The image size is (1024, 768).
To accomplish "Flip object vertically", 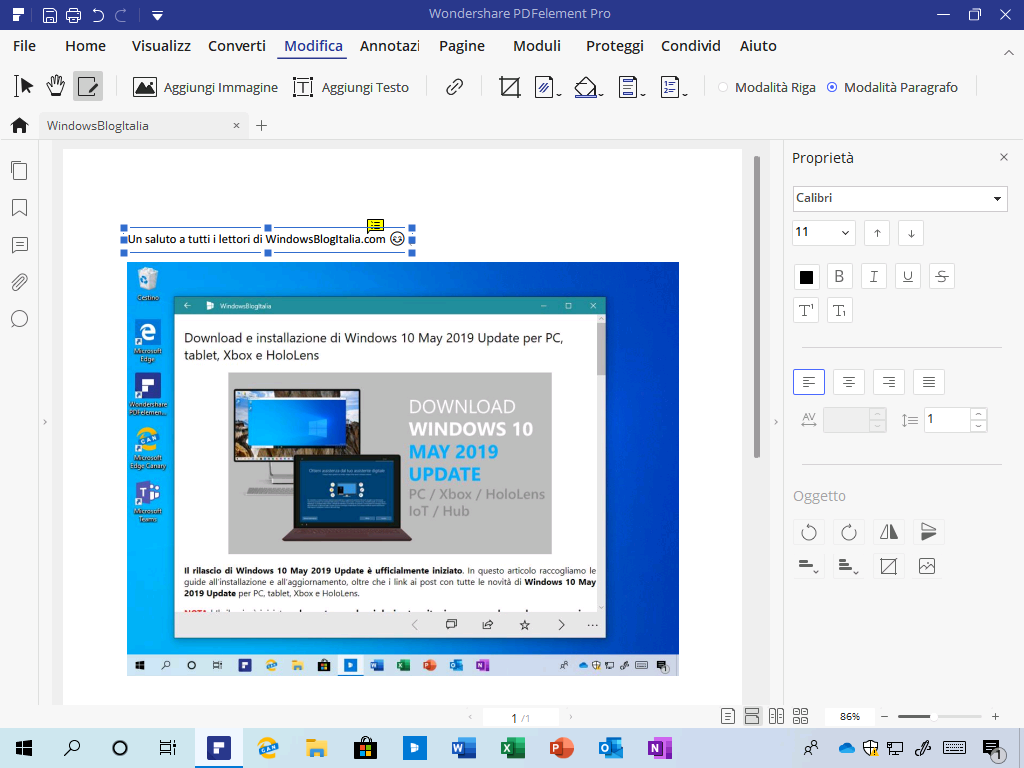I will click(x=929, y=532).
